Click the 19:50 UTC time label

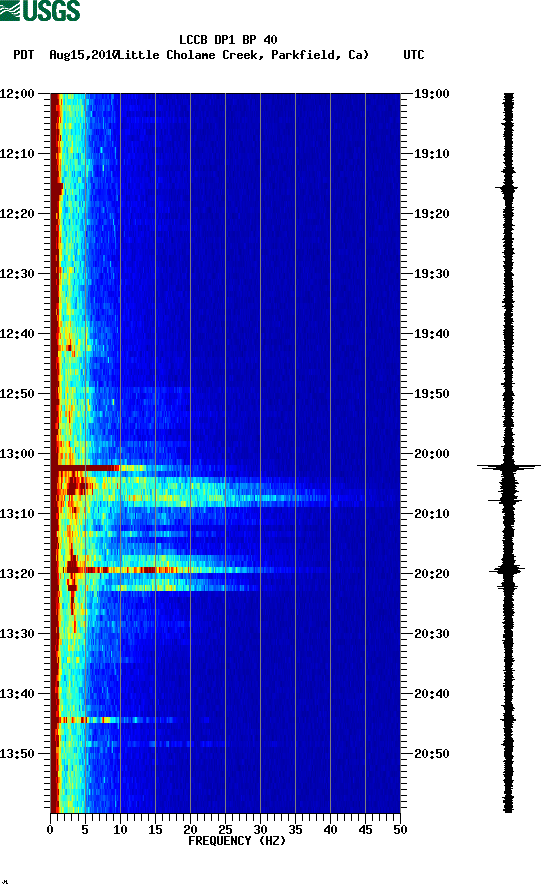[431, 394]
